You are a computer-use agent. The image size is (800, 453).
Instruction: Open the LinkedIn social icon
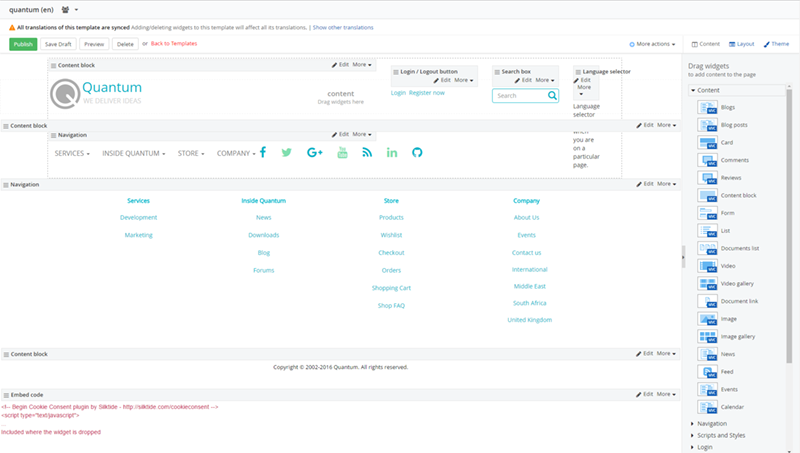[392, 152]
